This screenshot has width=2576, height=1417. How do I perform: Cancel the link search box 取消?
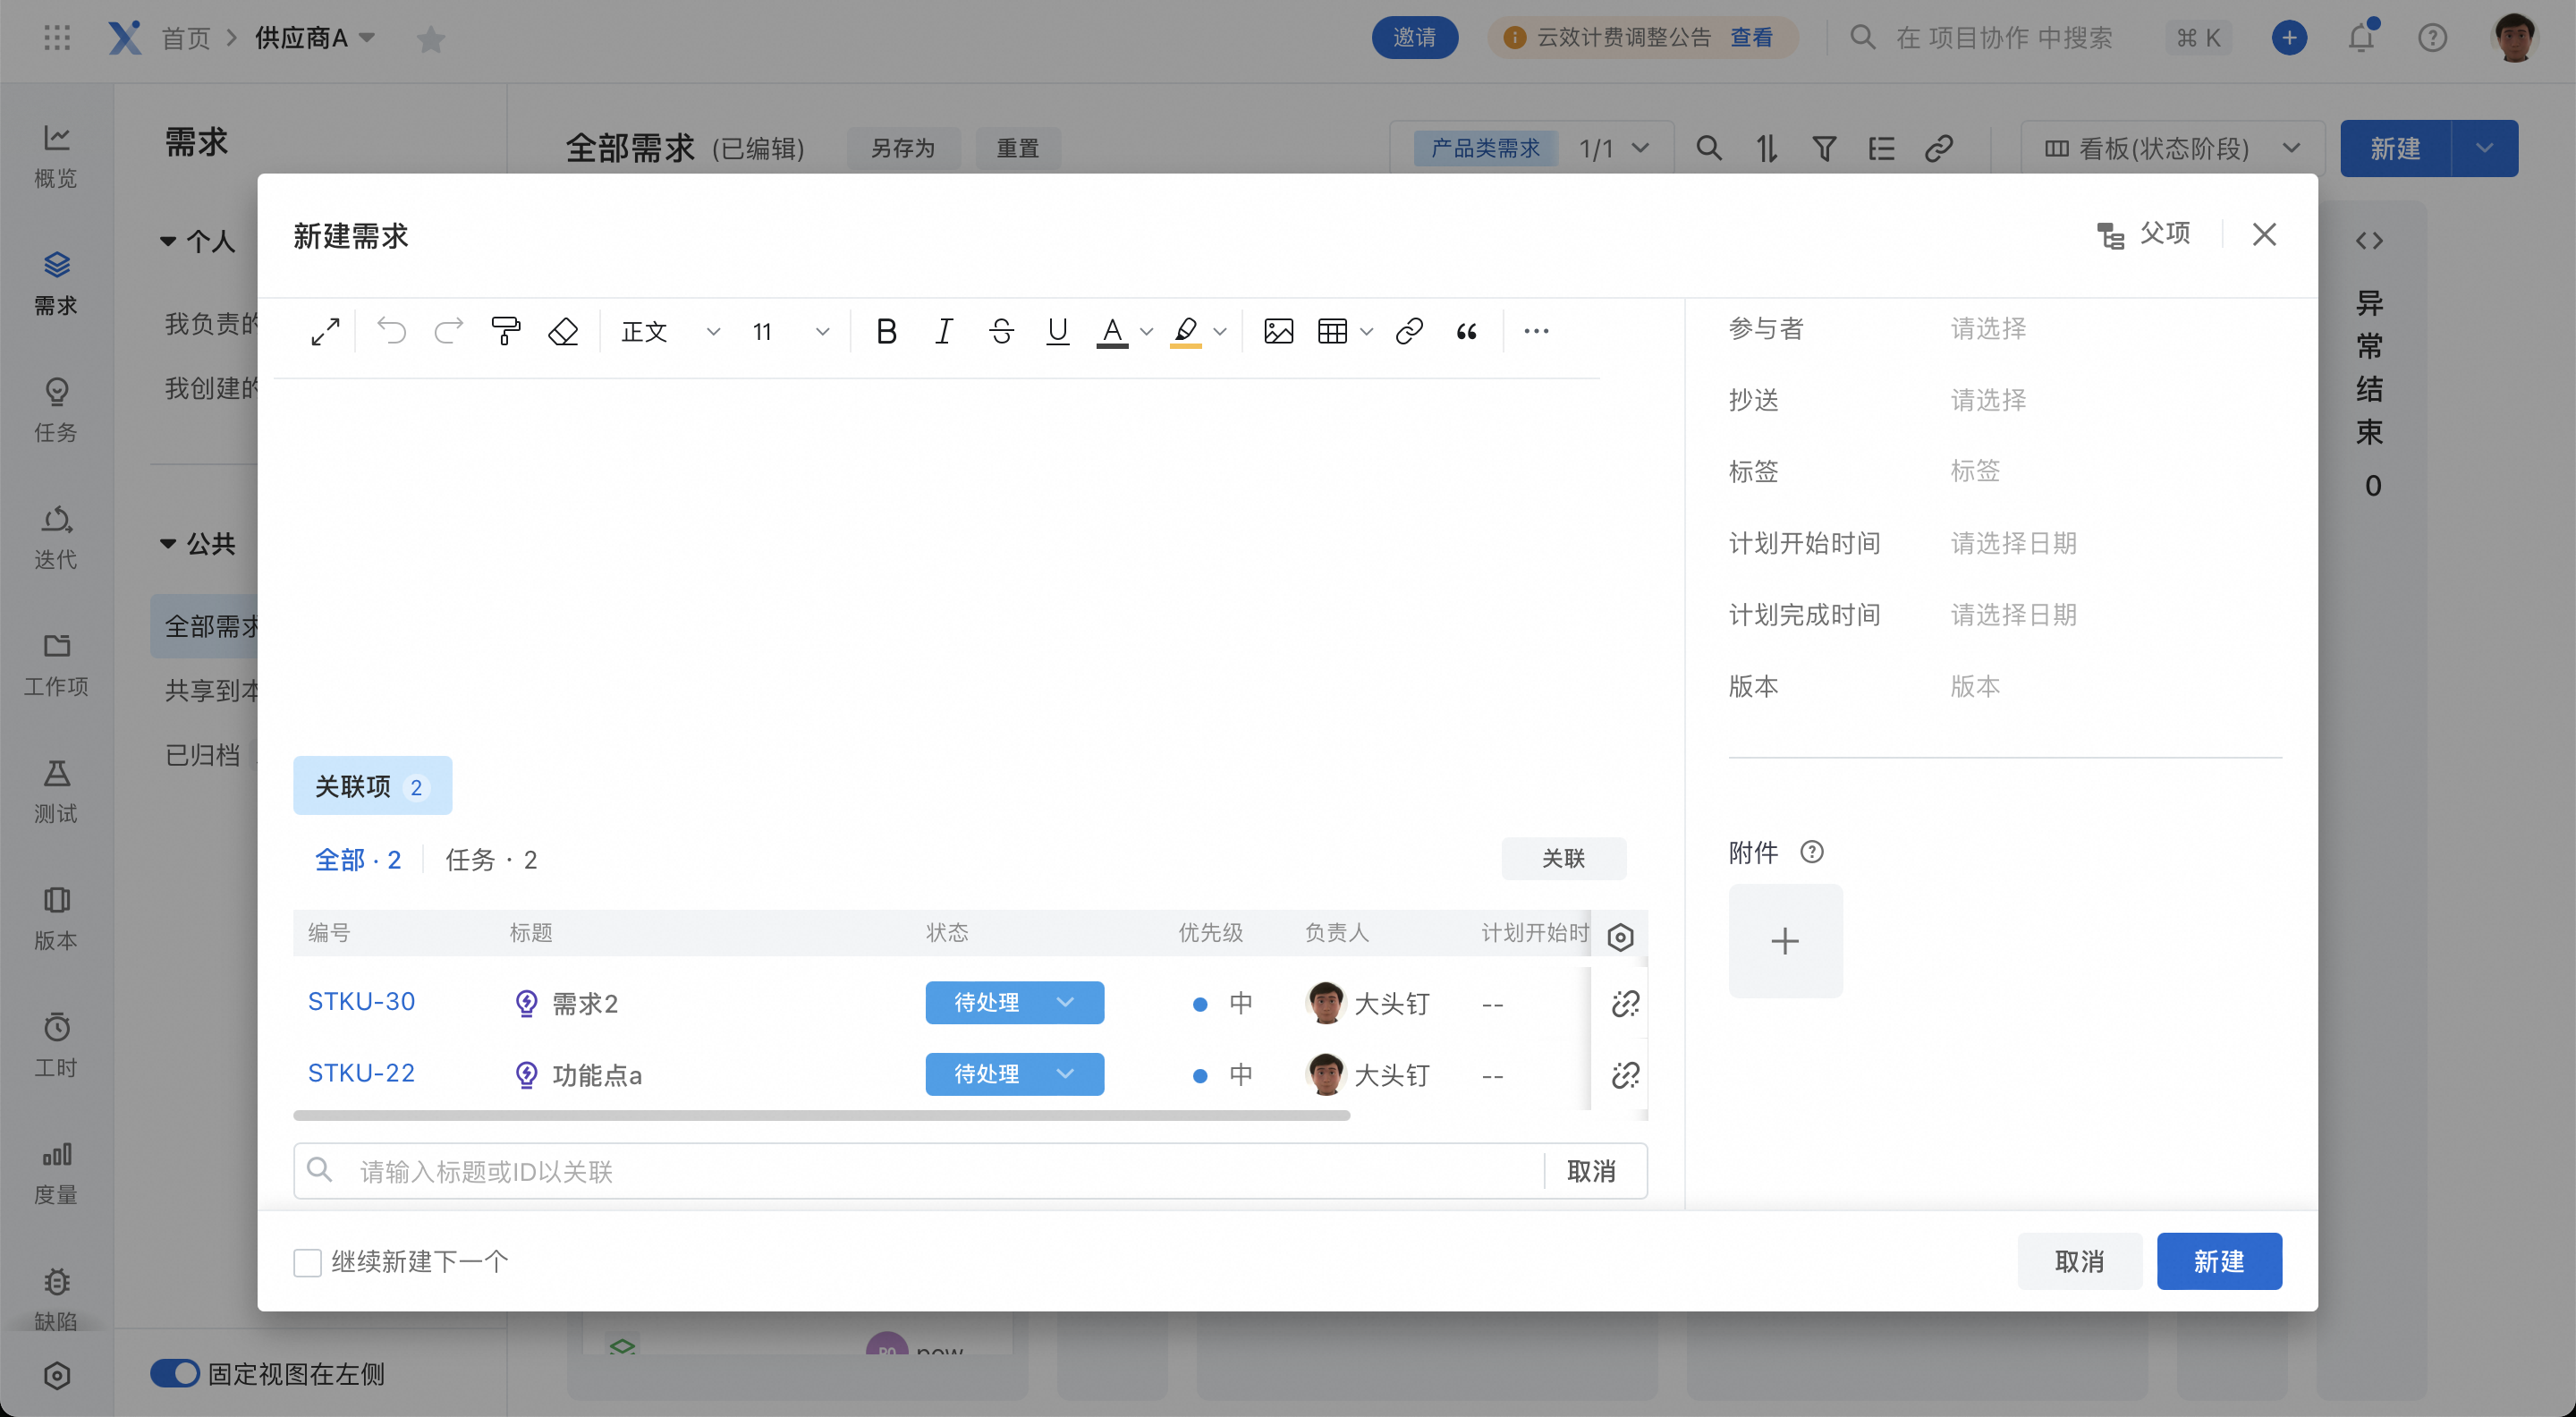click(1591, 1171)
